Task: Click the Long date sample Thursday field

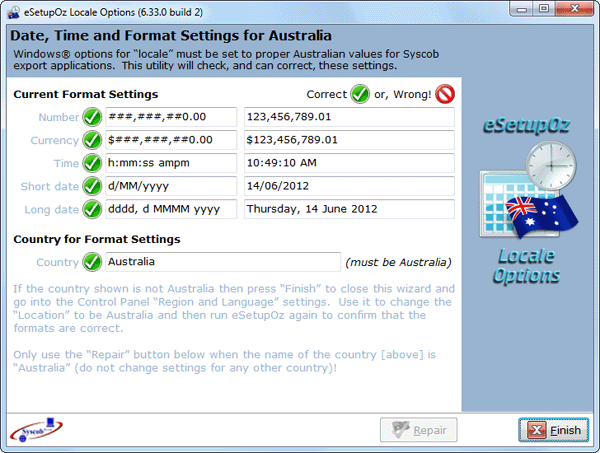Action: click(348, 209)
